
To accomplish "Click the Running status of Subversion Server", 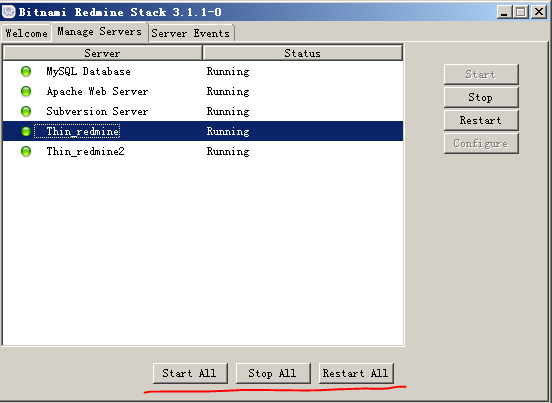I will tap(228, 112).
